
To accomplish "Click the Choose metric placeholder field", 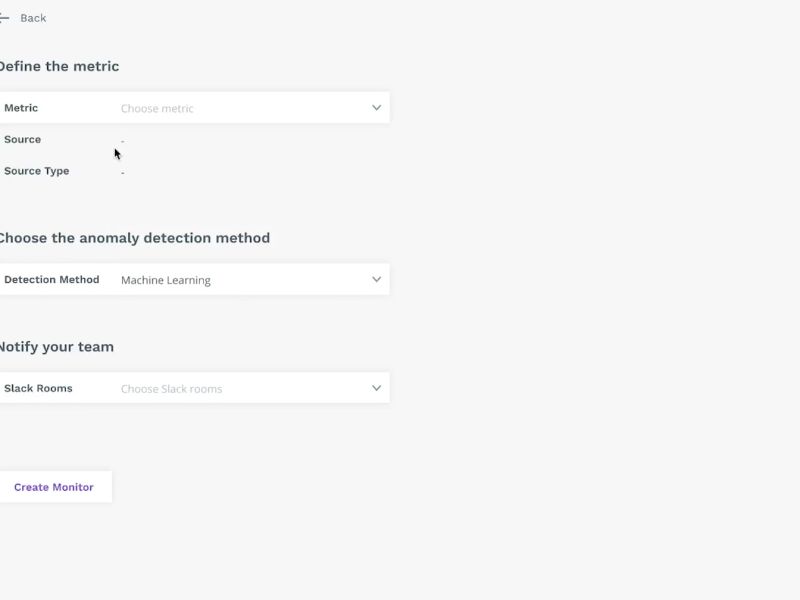I will coord(157,108).
